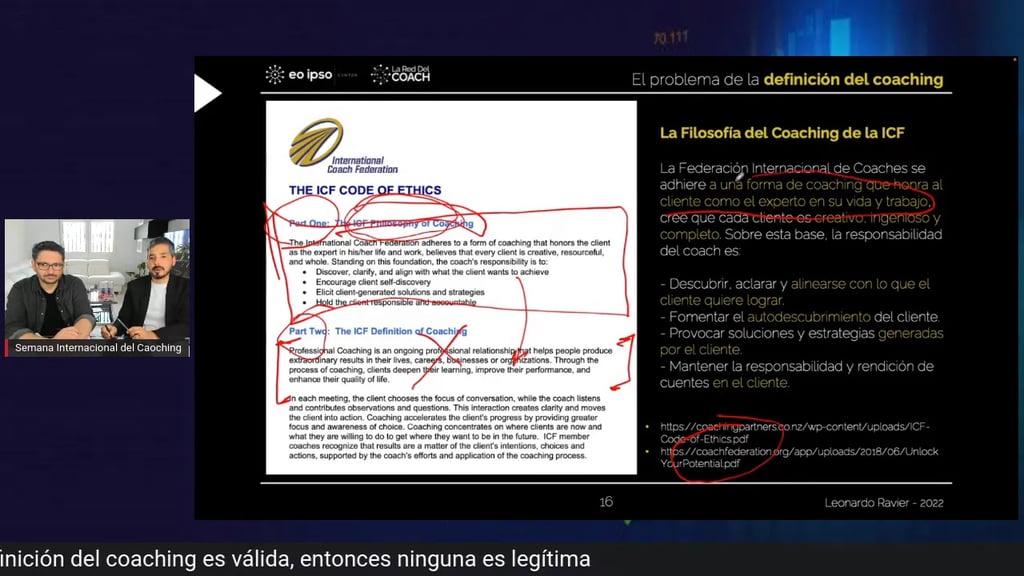Image resolution: width=1024 pixels, height=576 pixels.
Task: Click the bullet 'Elicit client-generated solutions and strategies'
Action: click(x=400, y=292)
